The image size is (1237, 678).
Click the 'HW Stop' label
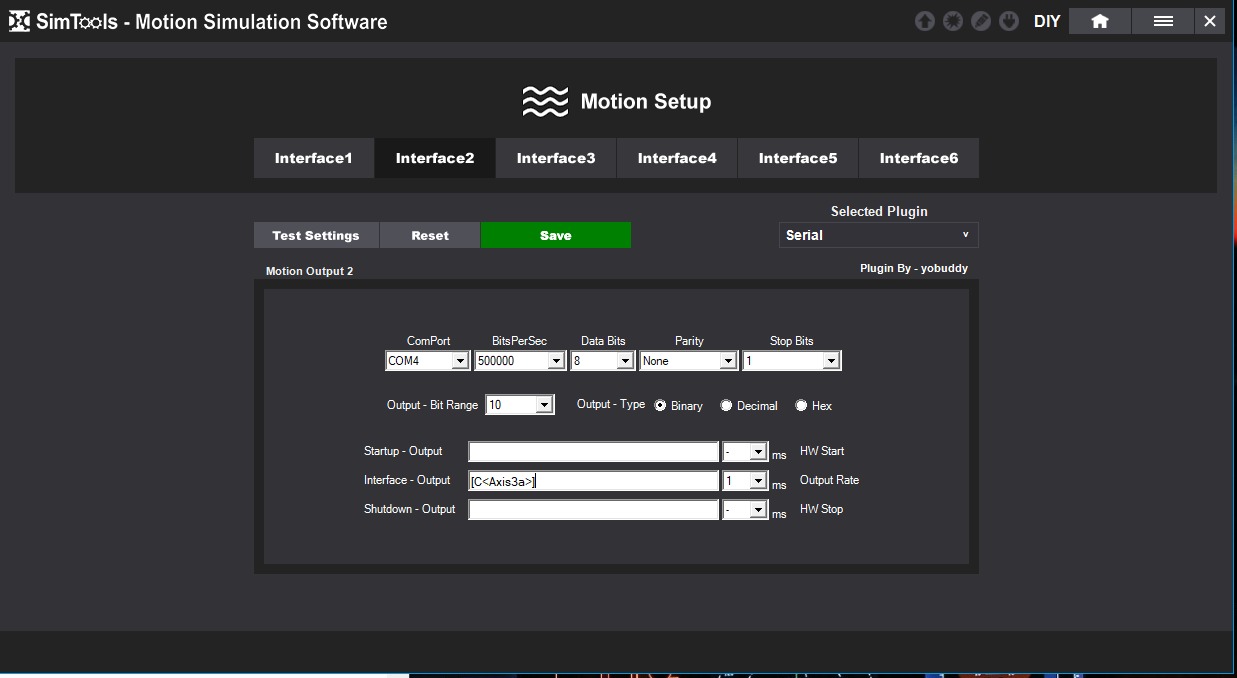[x=821, y=509]
